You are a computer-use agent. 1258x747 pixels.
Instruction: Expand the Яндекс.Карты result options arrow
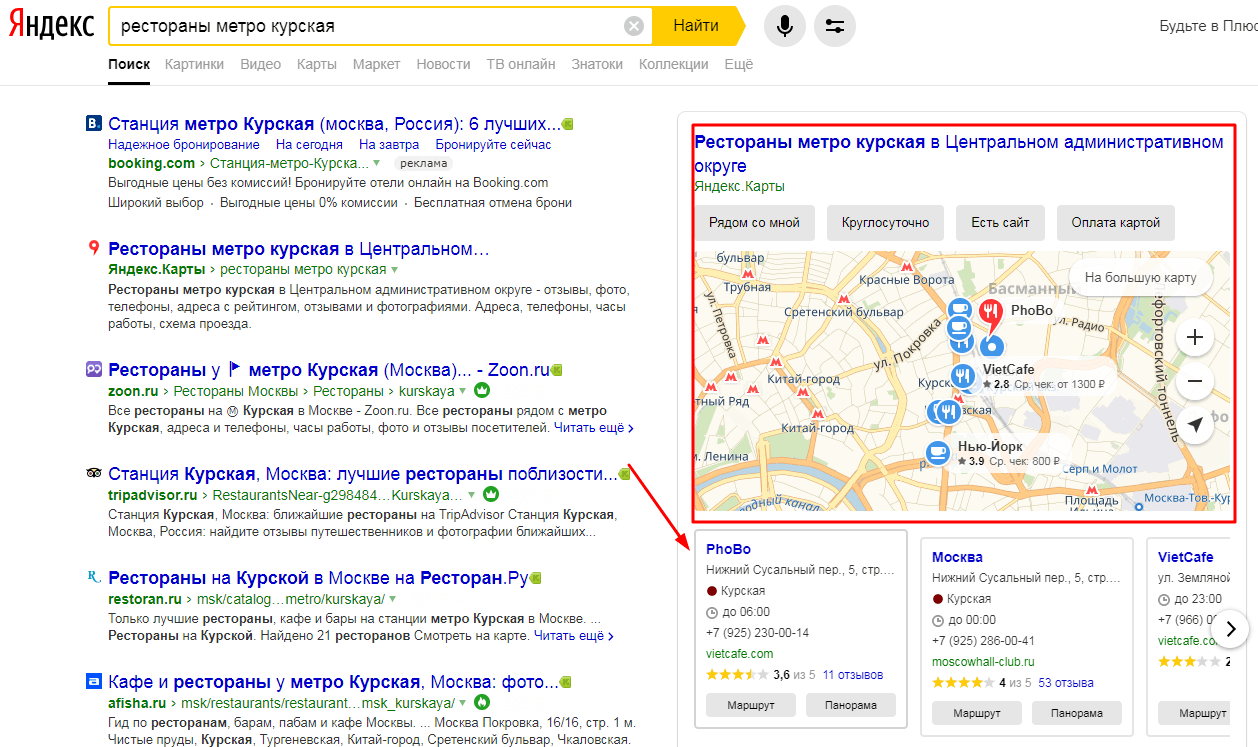(x=394, y=270)
